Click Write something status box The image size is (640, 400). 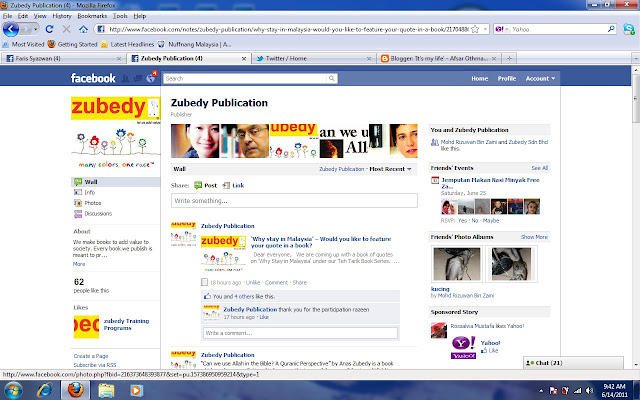pyautogui.click(x=294, y=200)
